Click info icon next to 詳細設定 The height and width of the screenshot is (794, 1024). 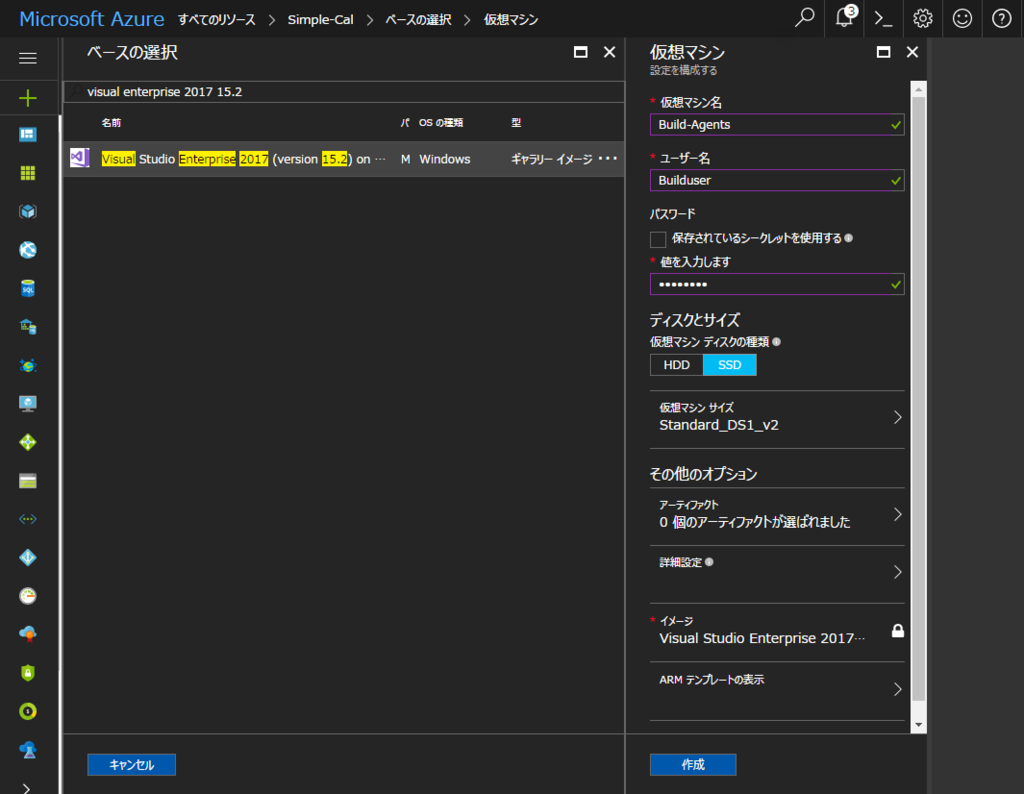pyautogui.click(x=709, y=562)
